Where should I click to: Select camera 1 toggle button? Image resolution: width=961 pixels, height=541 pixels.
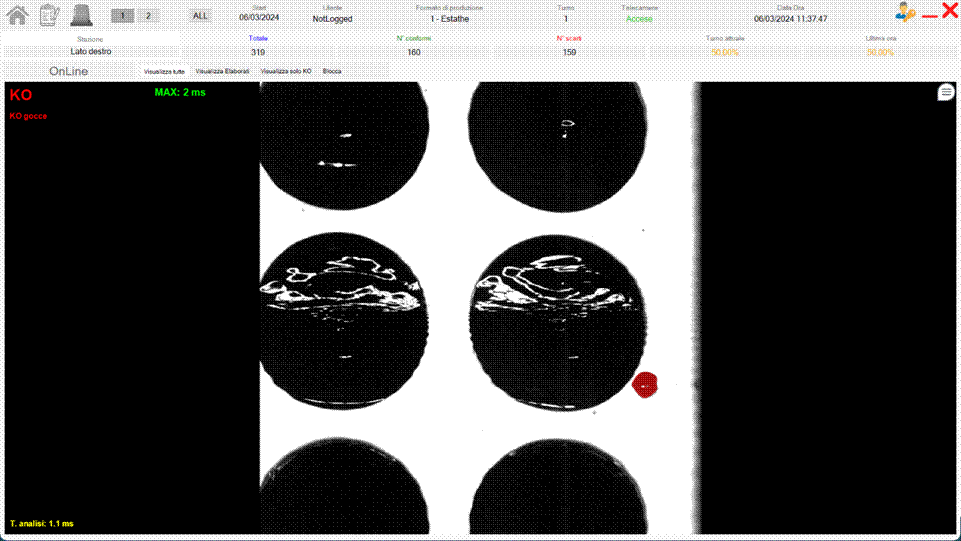coord(122,16)
